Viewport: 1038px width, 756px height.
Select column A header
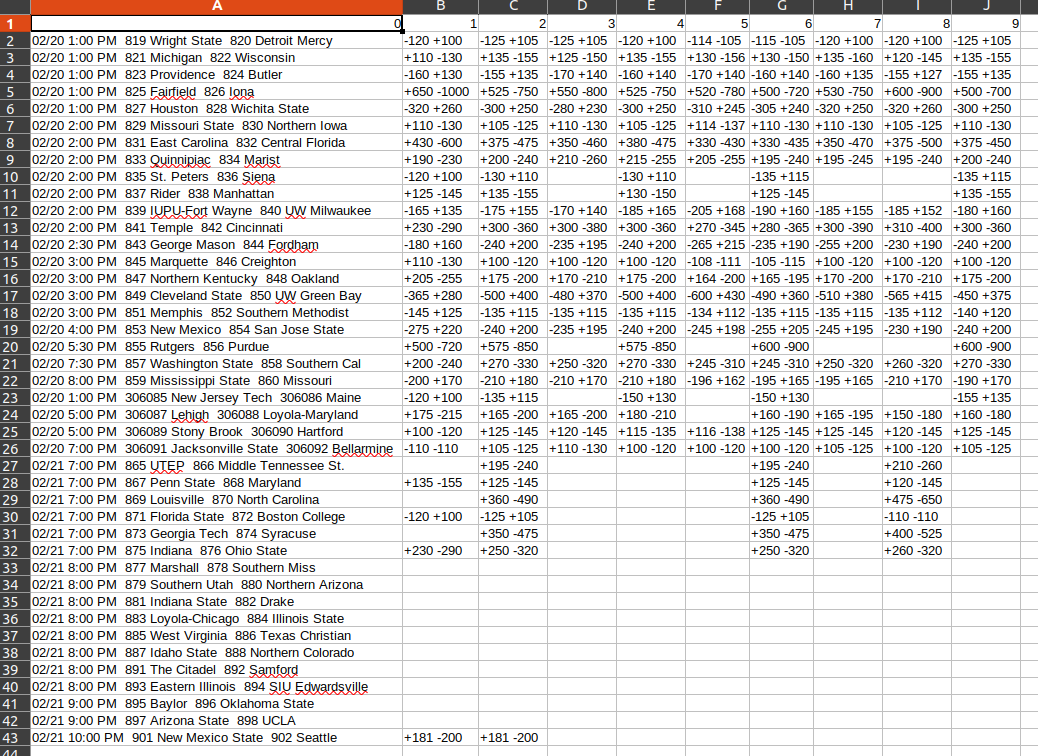pyautogui.click(x=216, y=7)
